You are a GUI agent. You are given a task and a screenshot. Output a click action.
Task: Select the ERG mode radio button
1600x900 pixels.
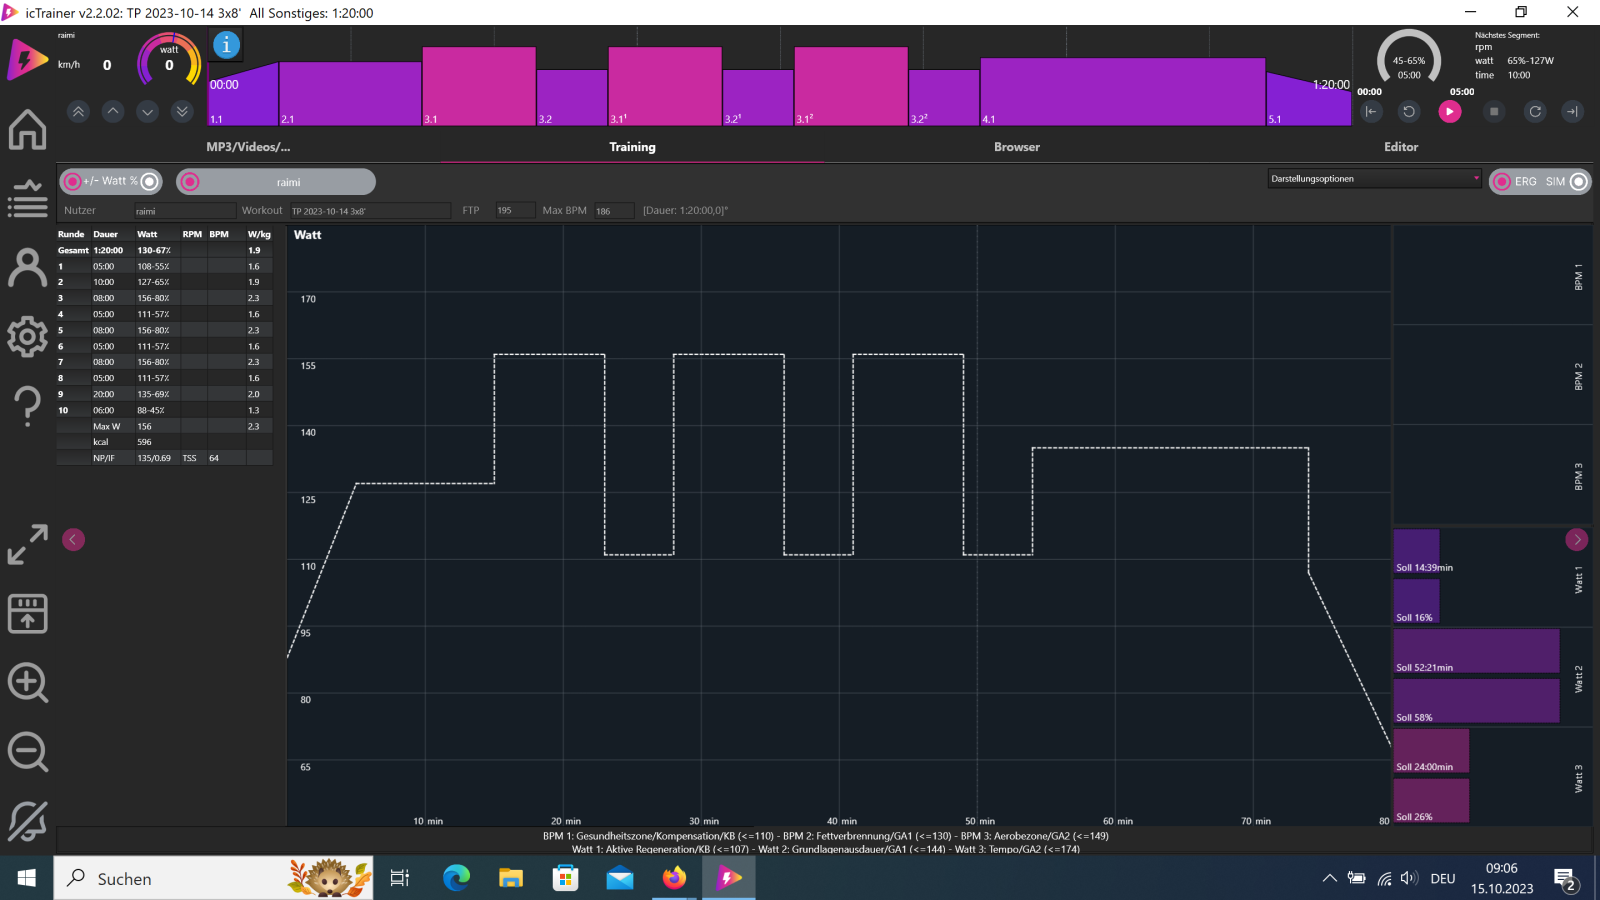[1502, 182]
